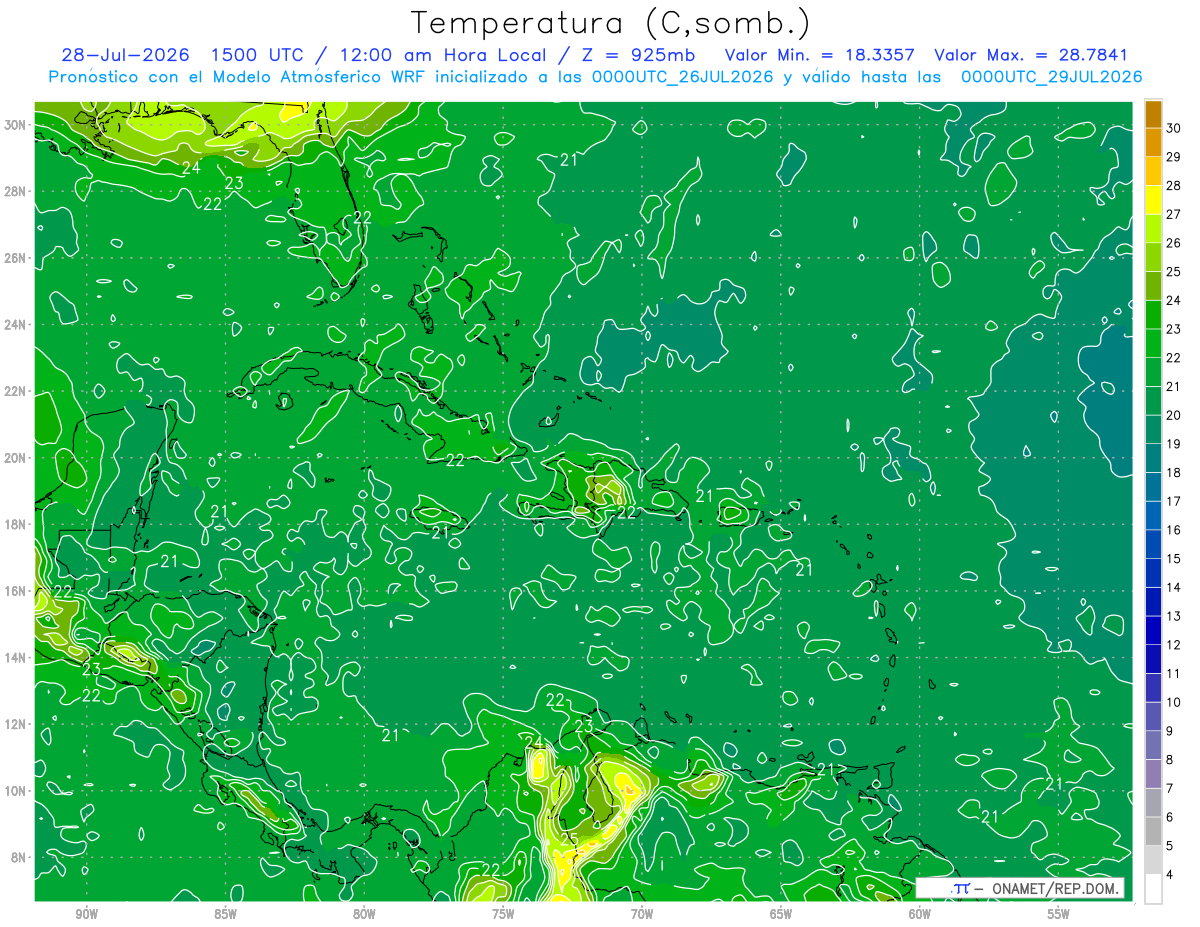Pick the yellow legend swatch between 27 and 28
This screenshot has height=927, width=1200.
click(1153, 200)
